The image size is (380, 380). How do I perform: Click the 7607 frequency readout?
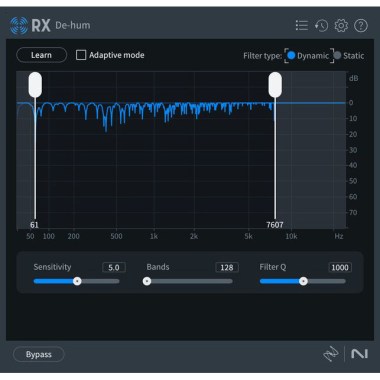point(275,225)
